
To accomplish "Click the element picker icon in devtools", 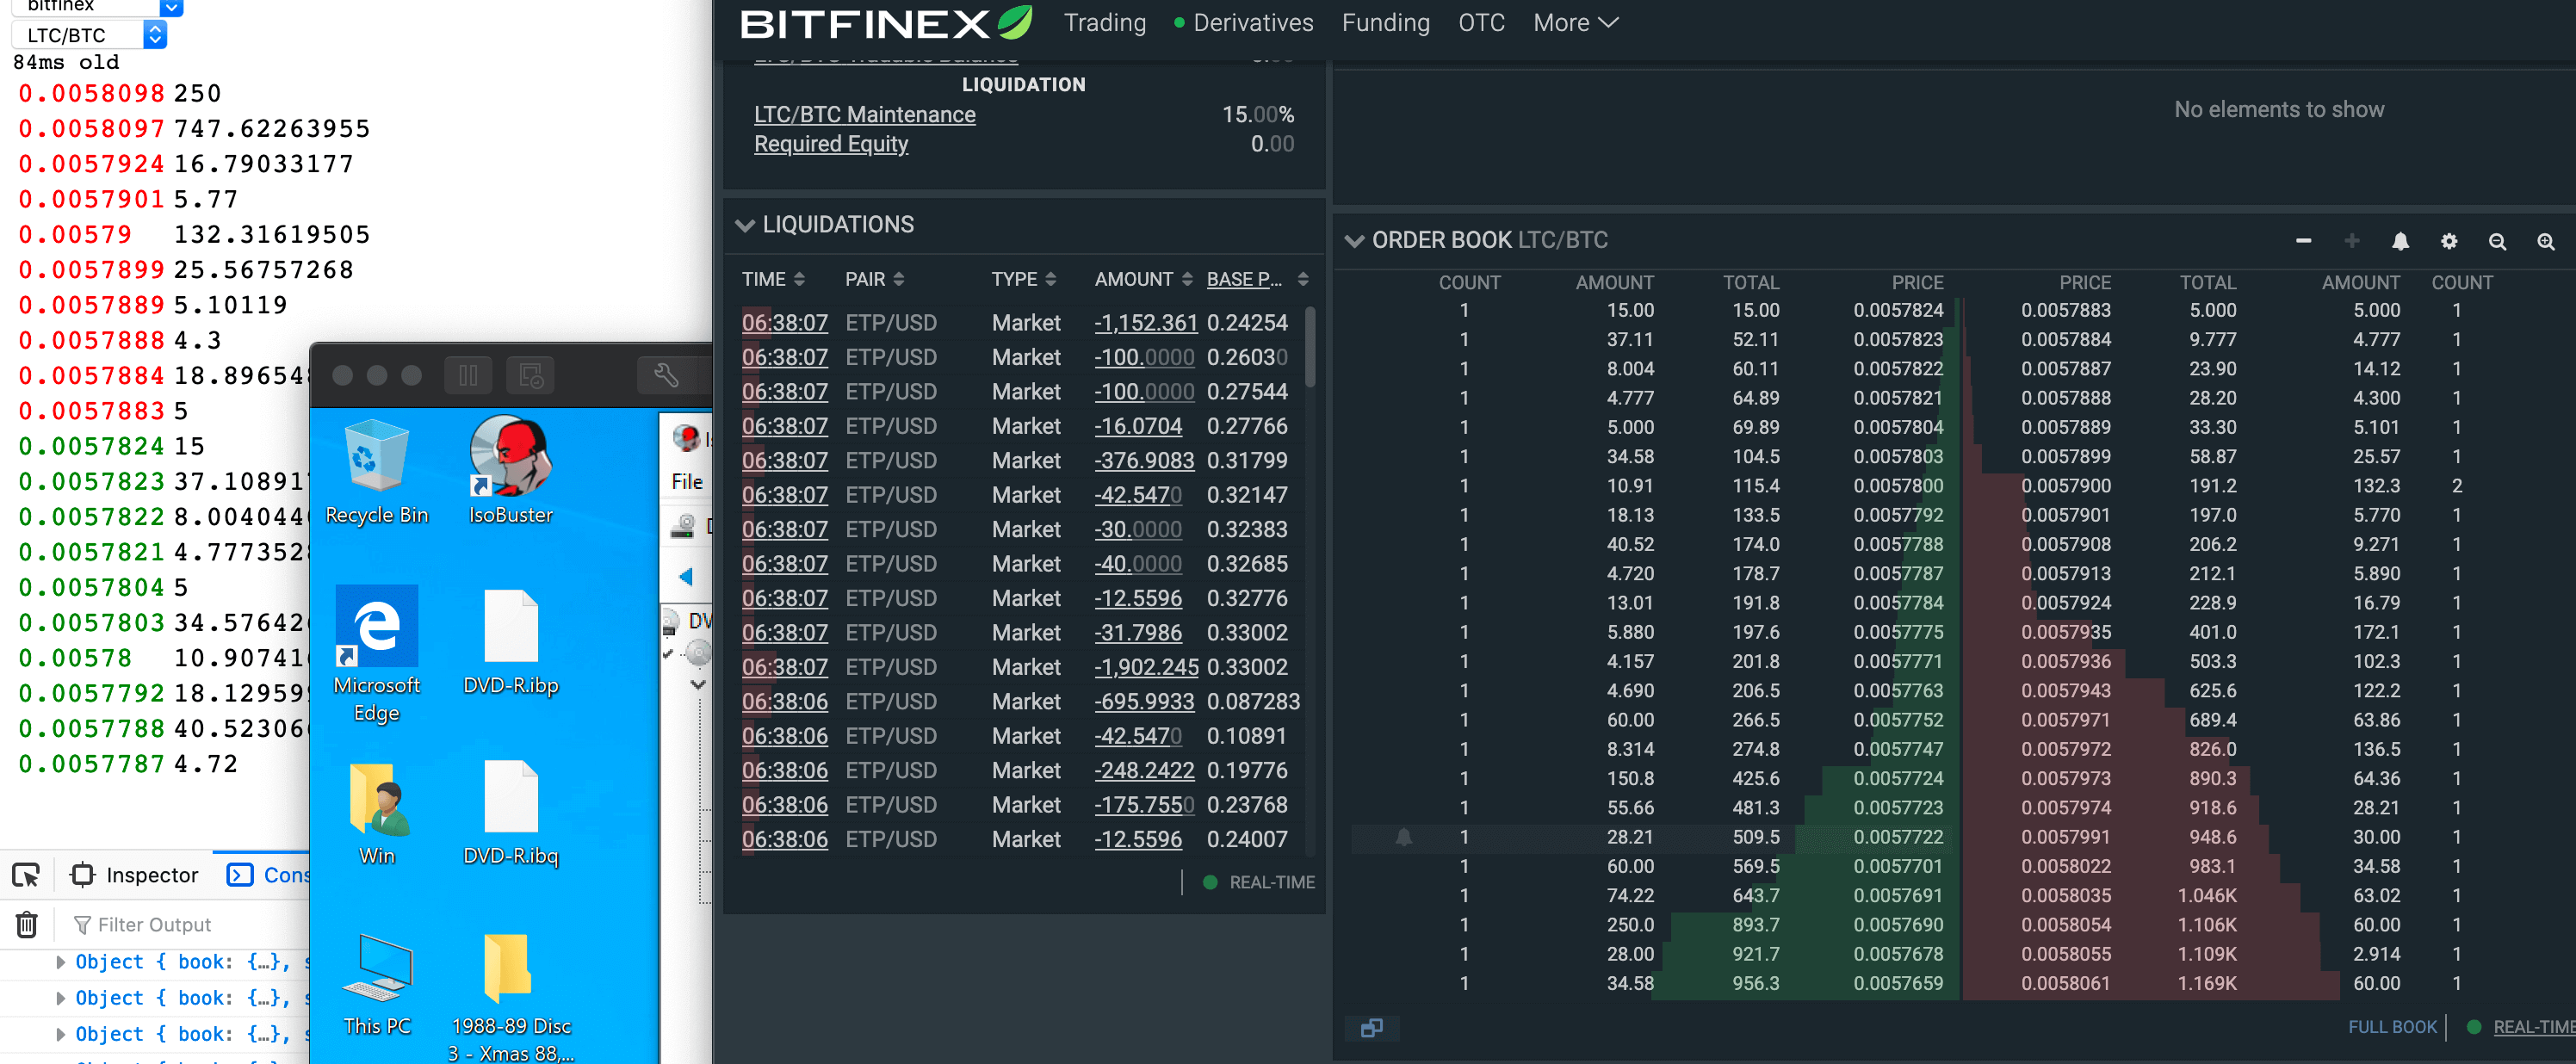I will pos(26,875).
